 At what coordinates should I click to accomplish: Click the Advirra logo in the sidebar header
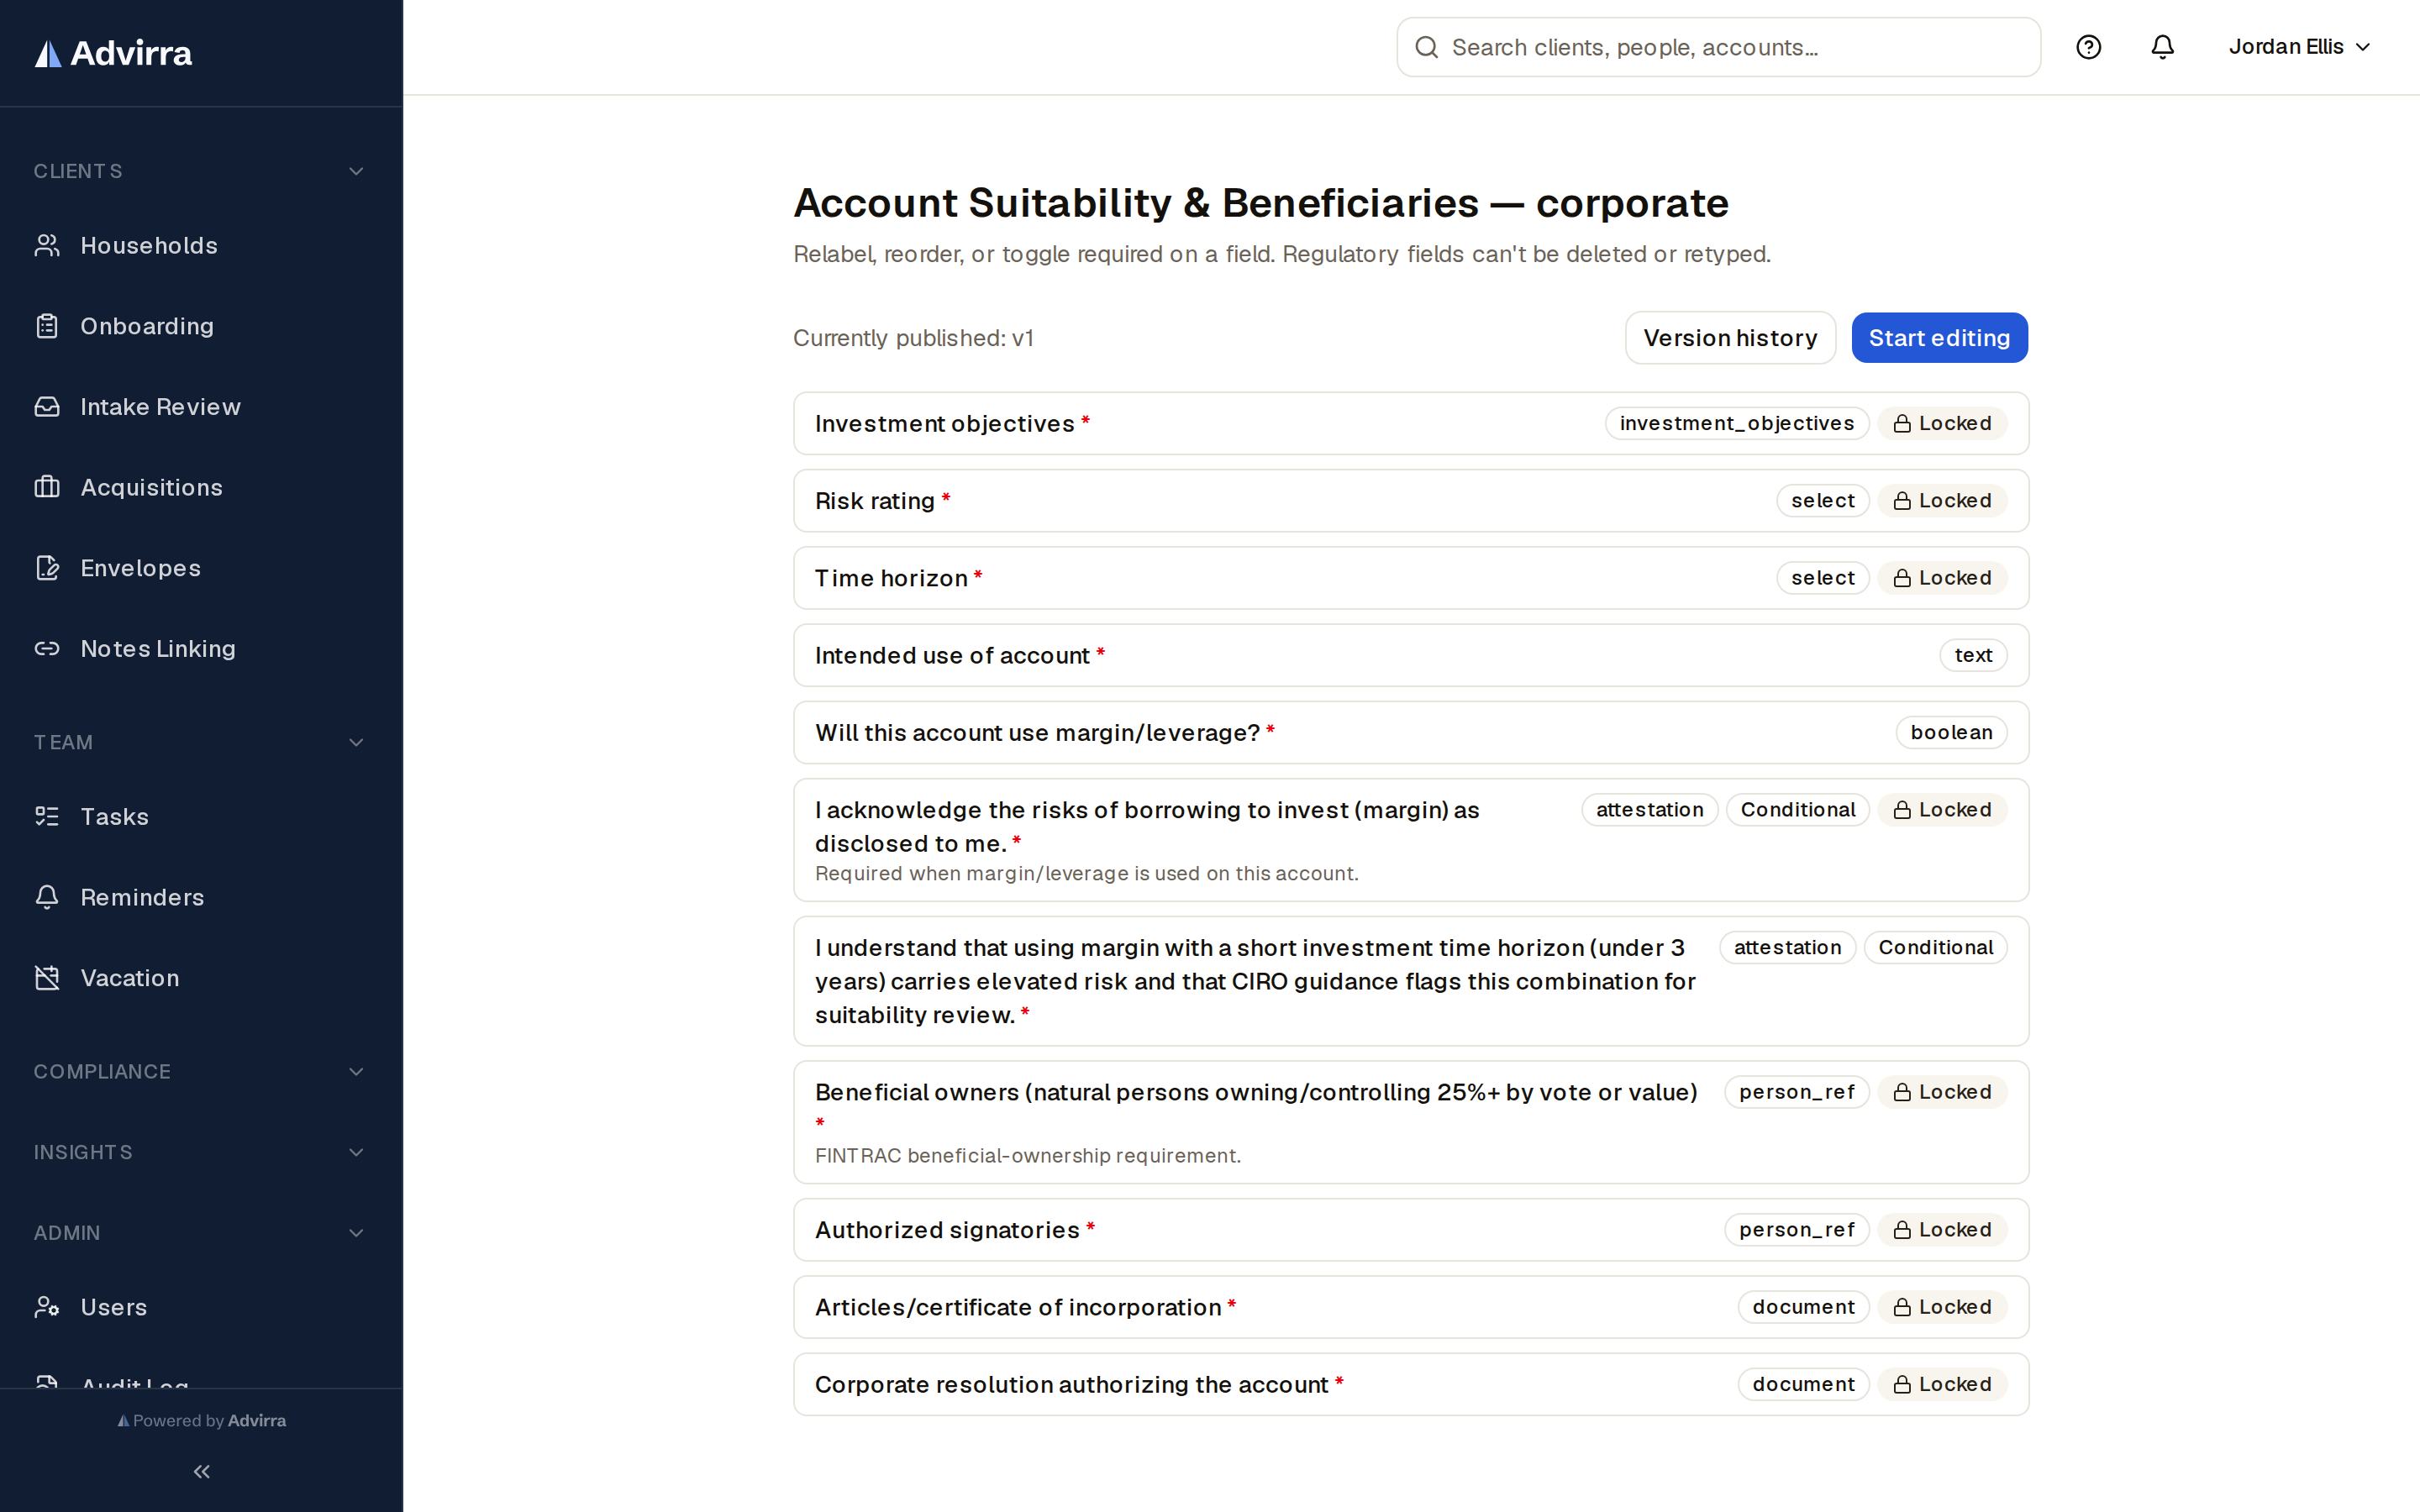[x=113, y=53]
